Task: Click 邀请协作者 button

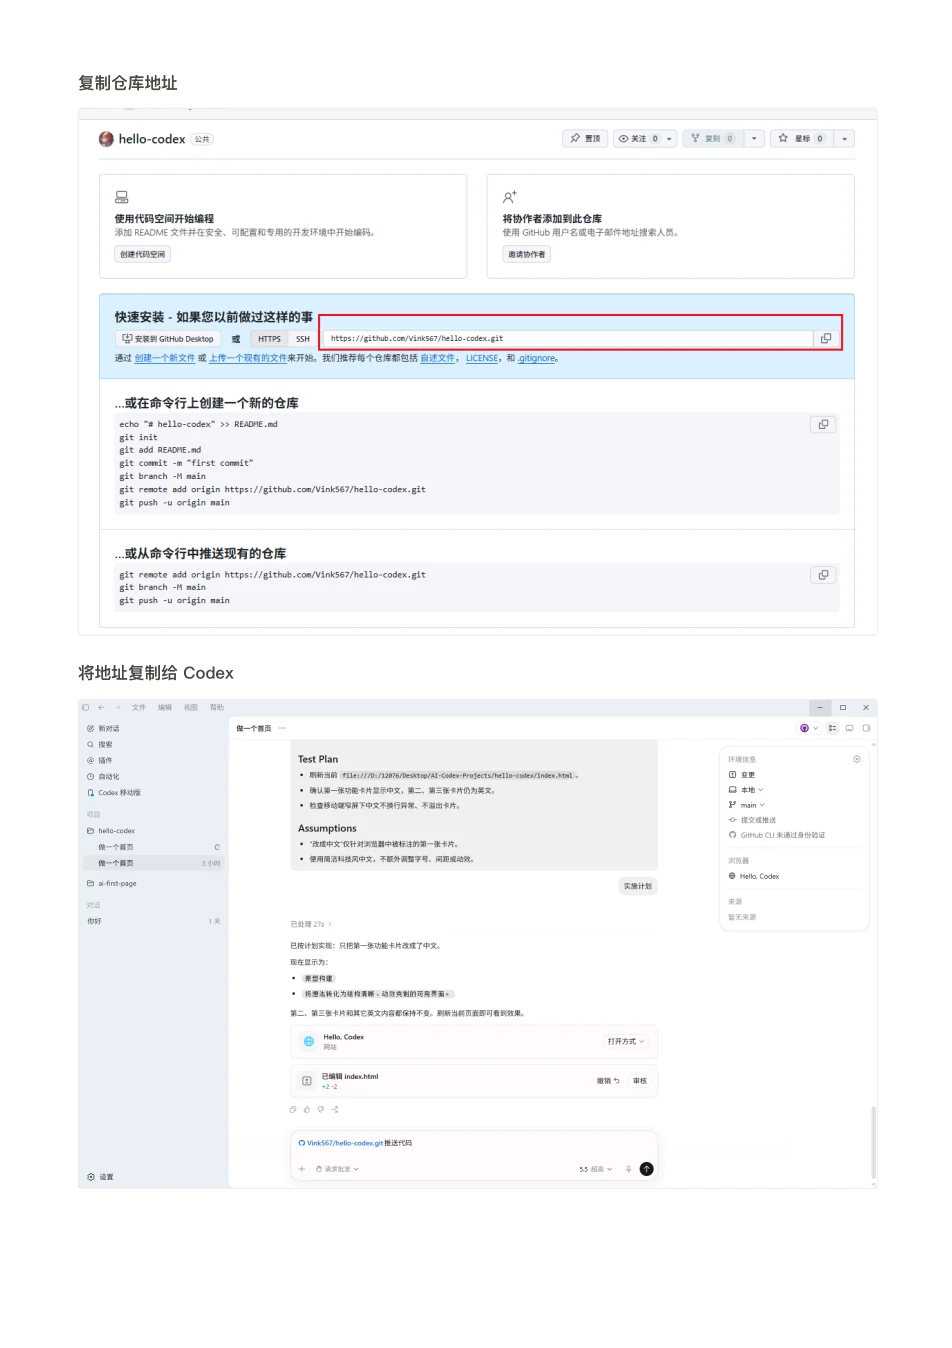Action: (527, 254)
